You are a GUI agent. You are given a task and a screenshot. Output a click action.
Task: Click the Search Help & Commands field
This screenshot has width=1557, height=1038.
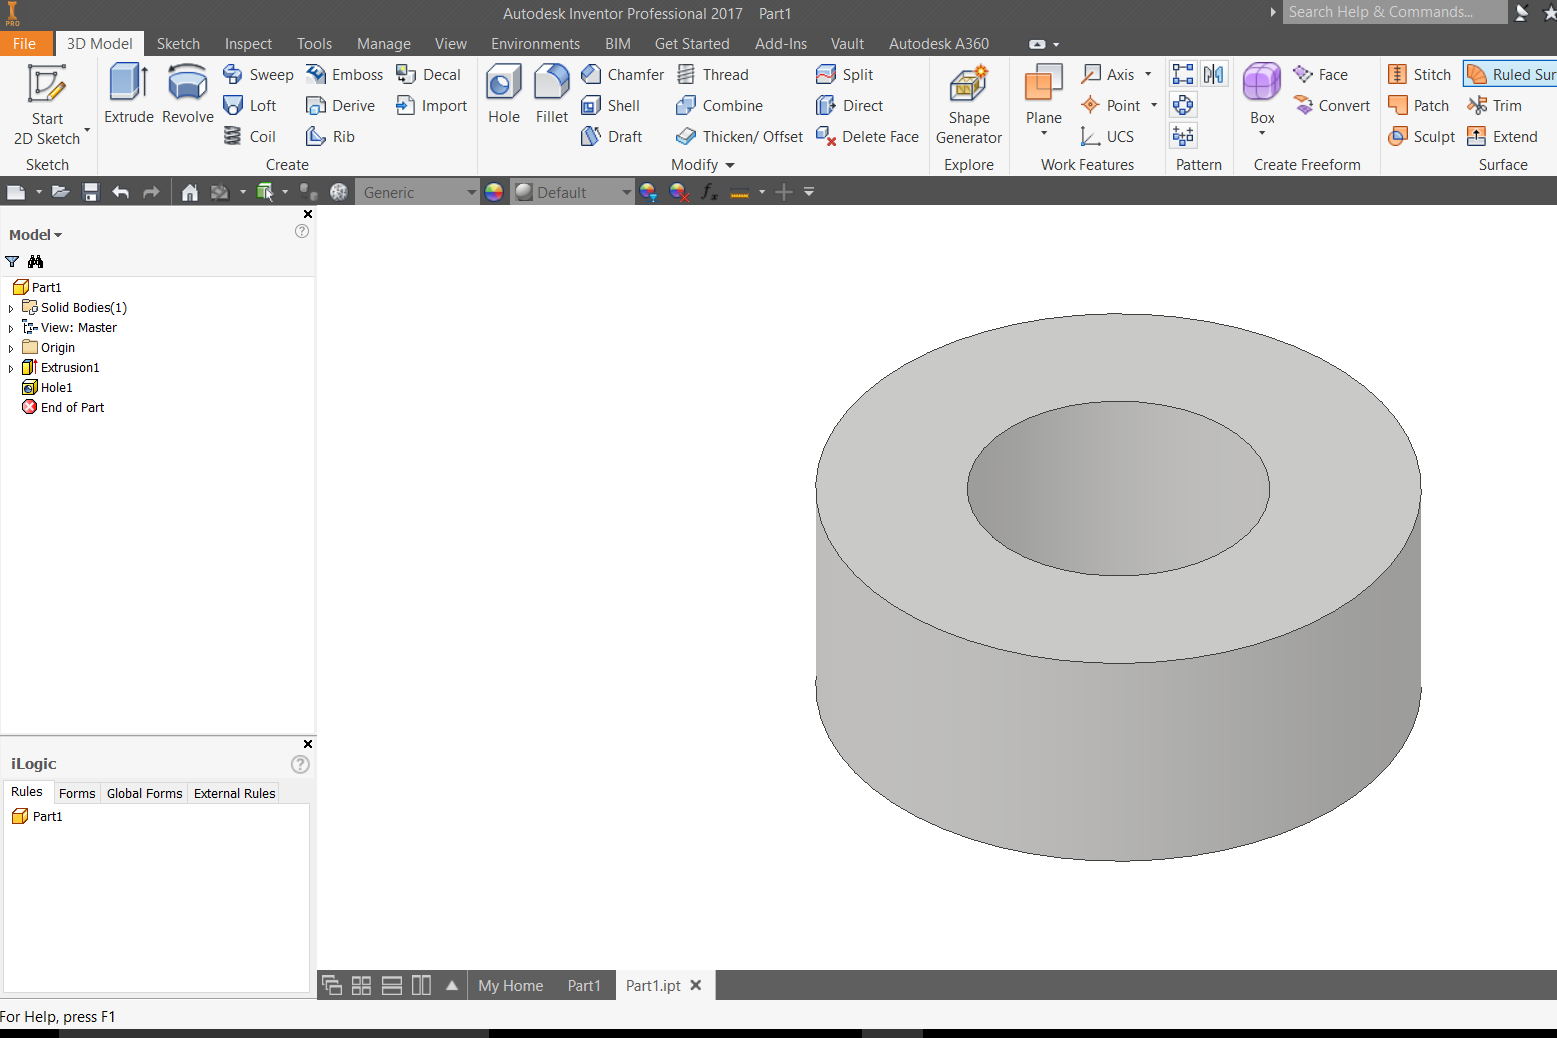pyautogui.click(x=1394, y=12)
